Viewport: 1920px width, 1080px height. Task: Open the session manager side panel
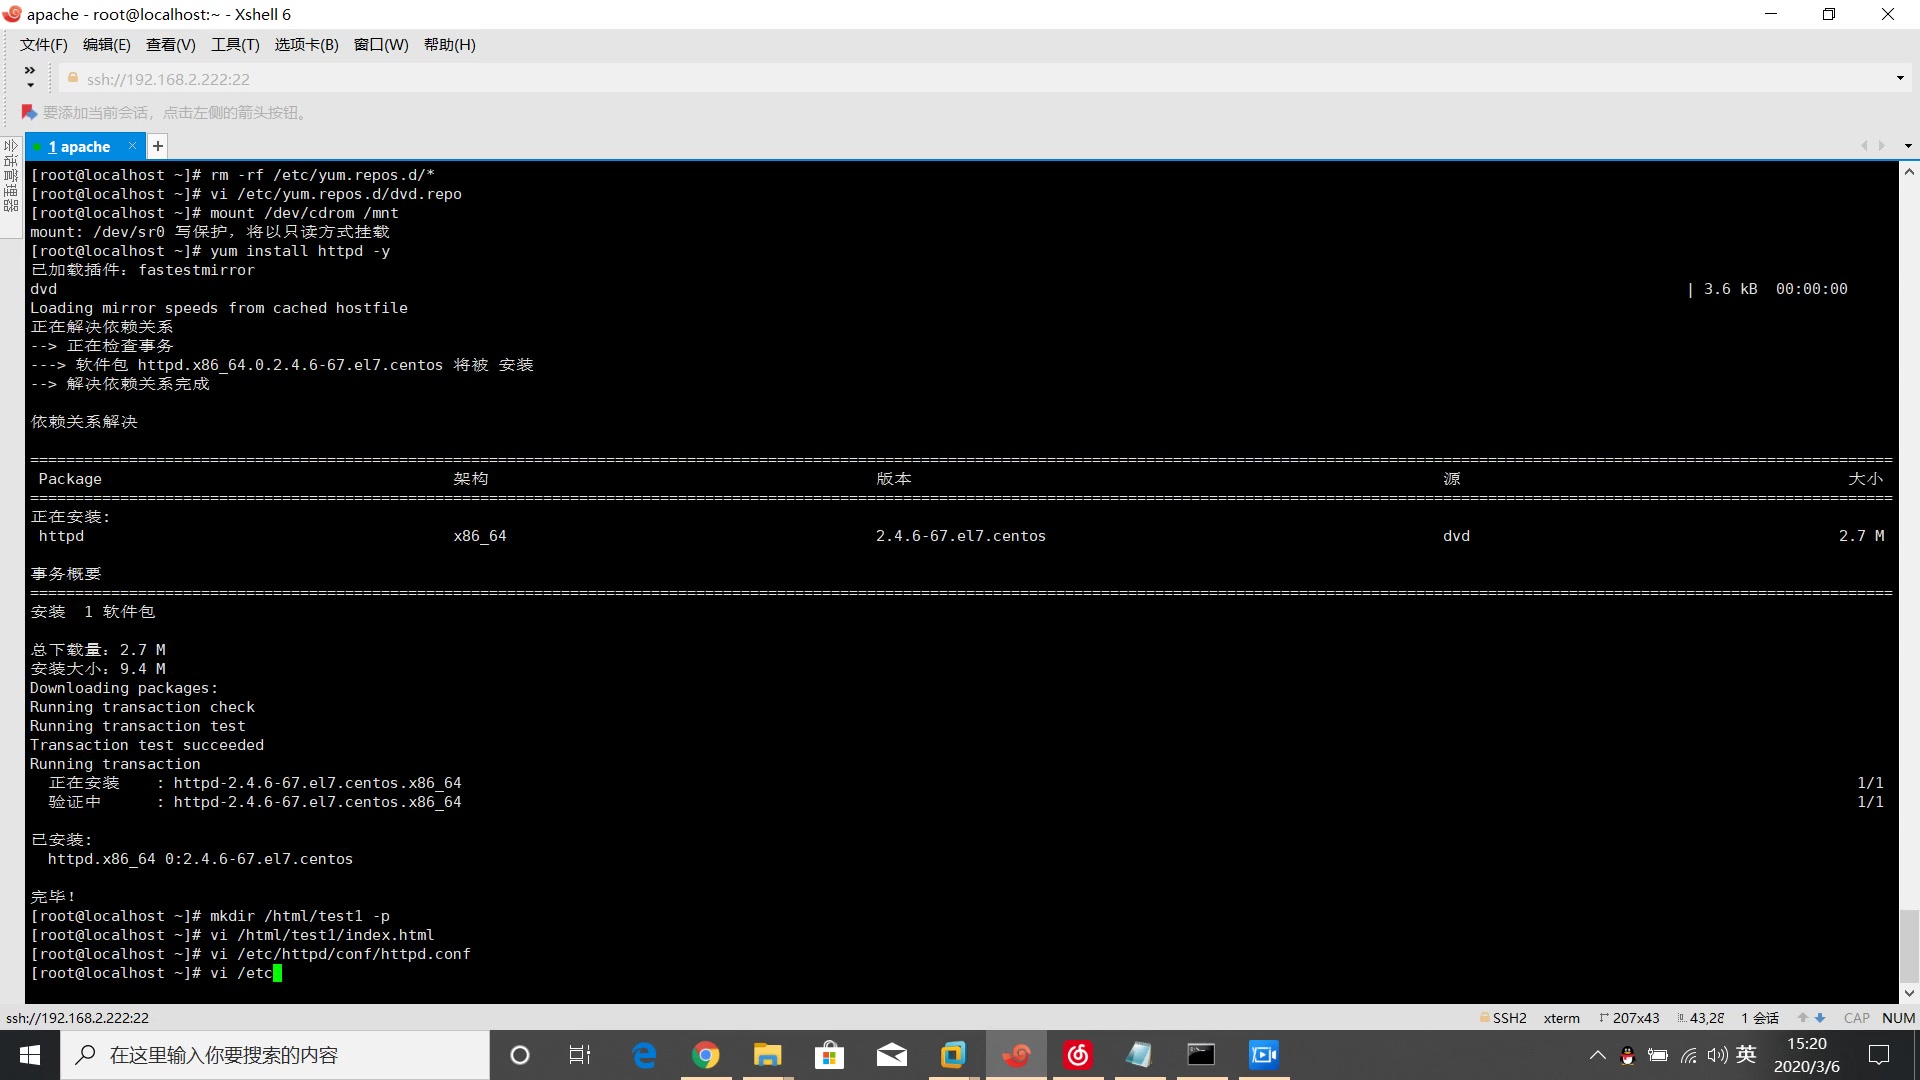[11, 178]
